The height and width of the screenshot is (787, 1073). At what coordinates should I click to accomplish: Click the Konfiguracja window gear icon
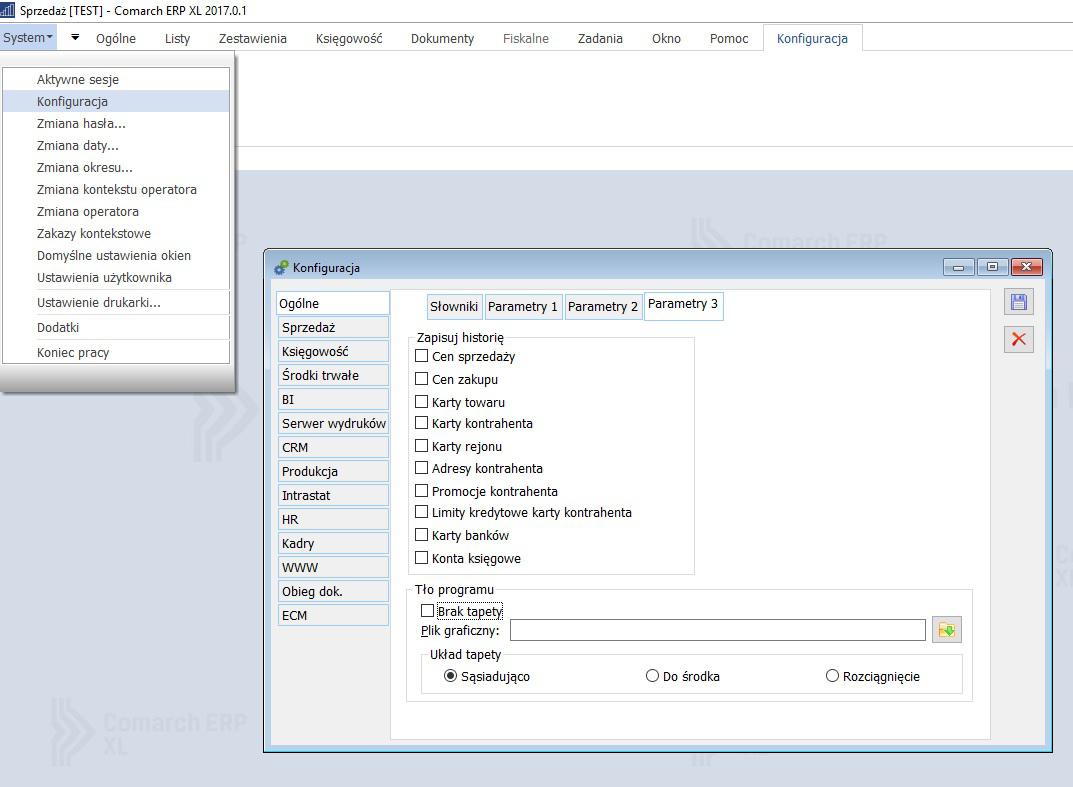[x=281, y=268]
